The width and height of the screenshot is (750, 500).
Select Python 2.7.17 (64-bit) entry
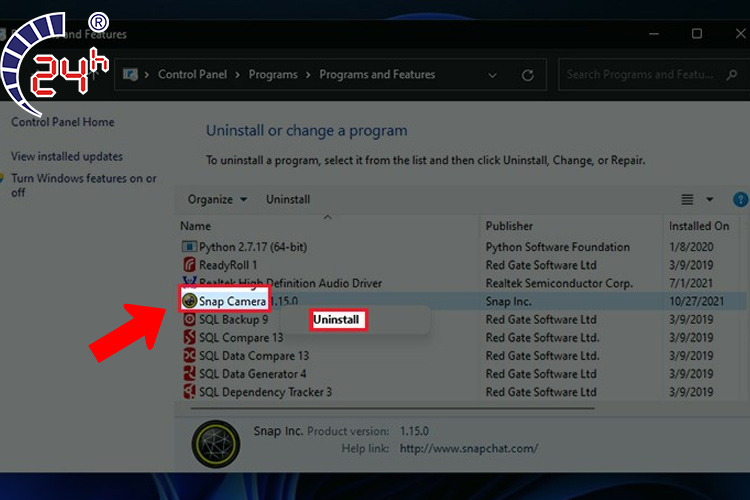tap(253, 247)
